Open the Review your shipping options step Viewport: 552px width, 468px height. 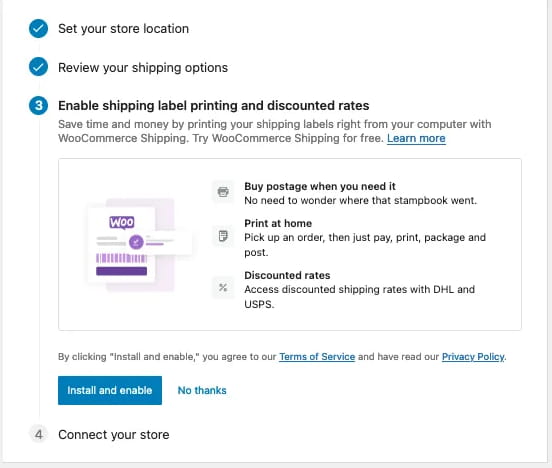tap(143, 67)
